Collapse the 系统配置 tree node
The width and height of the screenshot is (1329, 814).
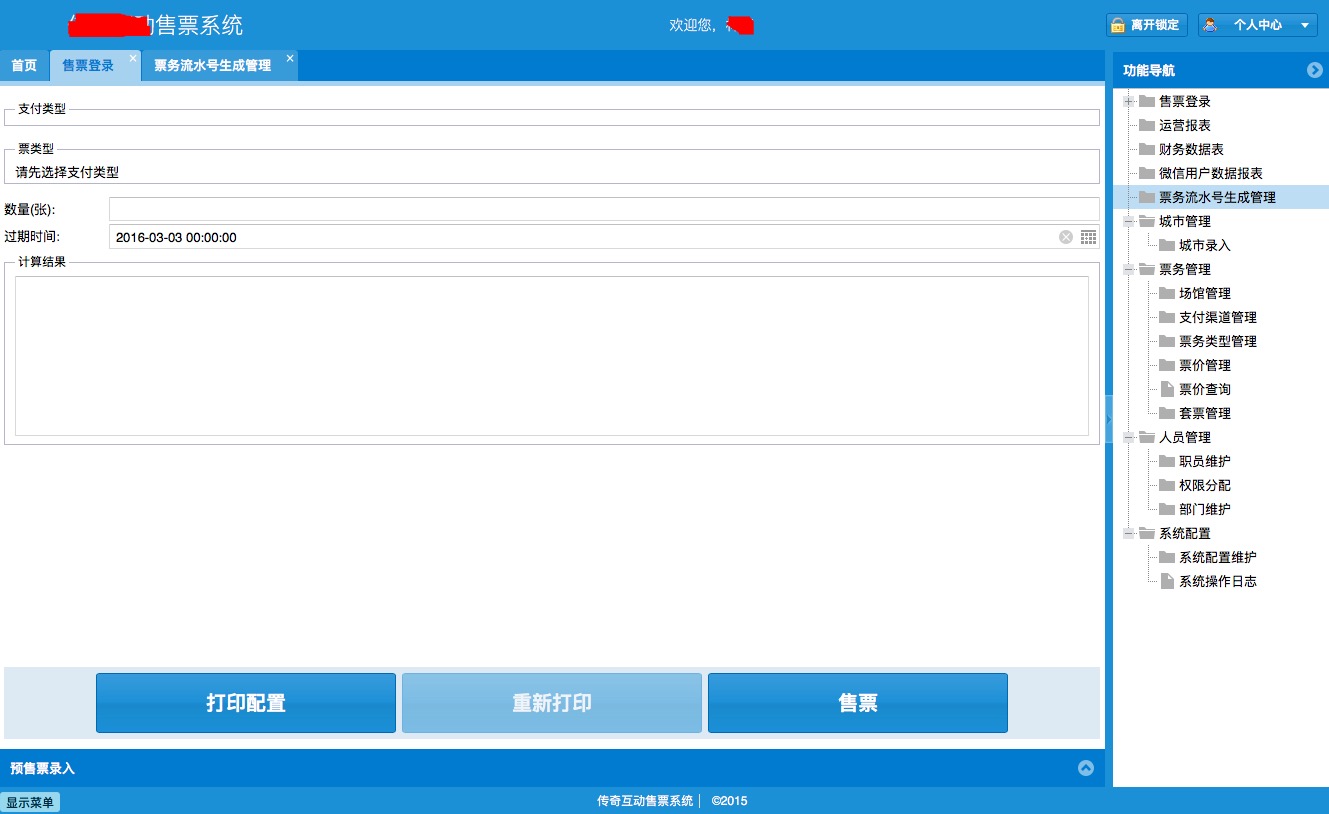coord(1129,533)
